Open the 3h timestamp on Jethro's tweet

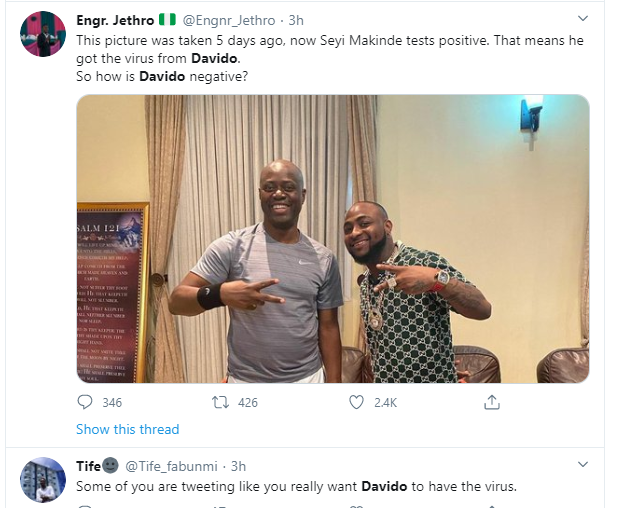pyautogui.click(x=296, y=20)
